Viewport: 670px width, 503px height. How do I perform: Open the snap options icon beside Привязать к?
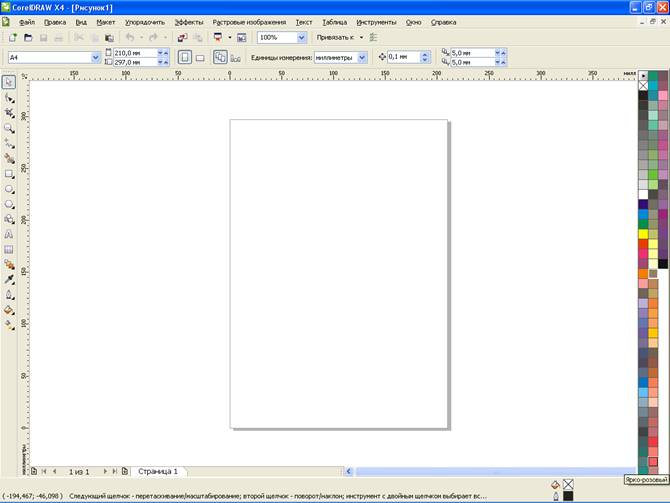tap(373, 38)
